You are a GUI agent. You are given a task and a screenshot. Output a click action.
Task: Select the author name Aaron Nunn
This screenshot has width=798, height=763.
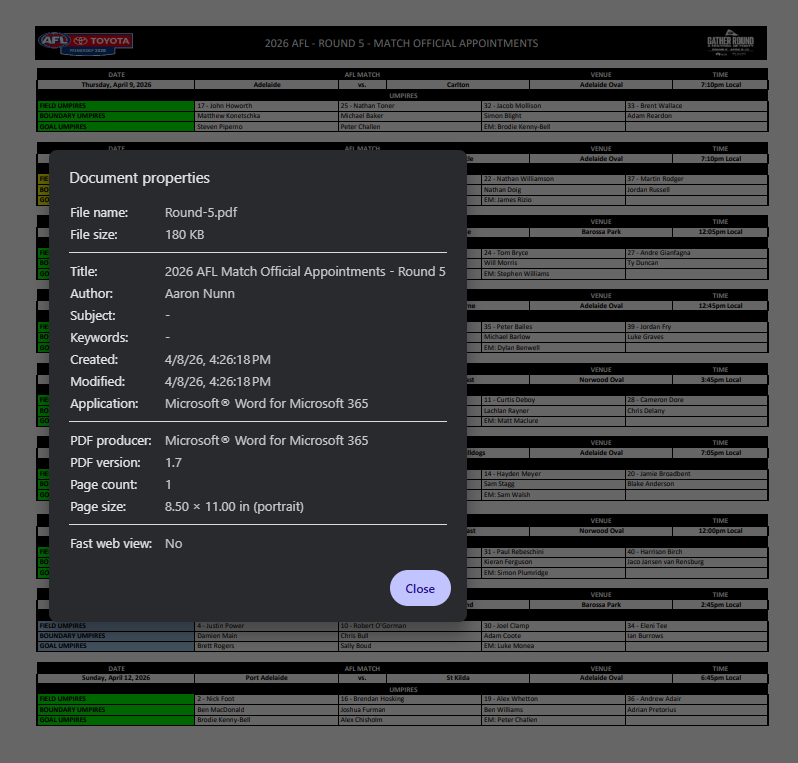pyautogui.click(x=199, y=293)
